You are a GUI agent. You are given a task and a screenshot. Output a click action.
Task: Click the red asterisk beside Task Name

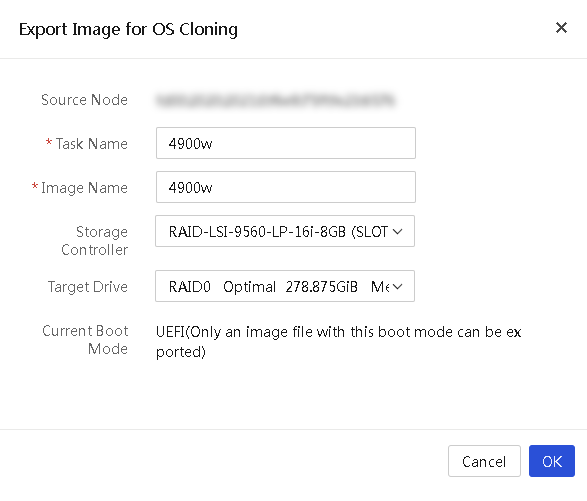point(49,142)
